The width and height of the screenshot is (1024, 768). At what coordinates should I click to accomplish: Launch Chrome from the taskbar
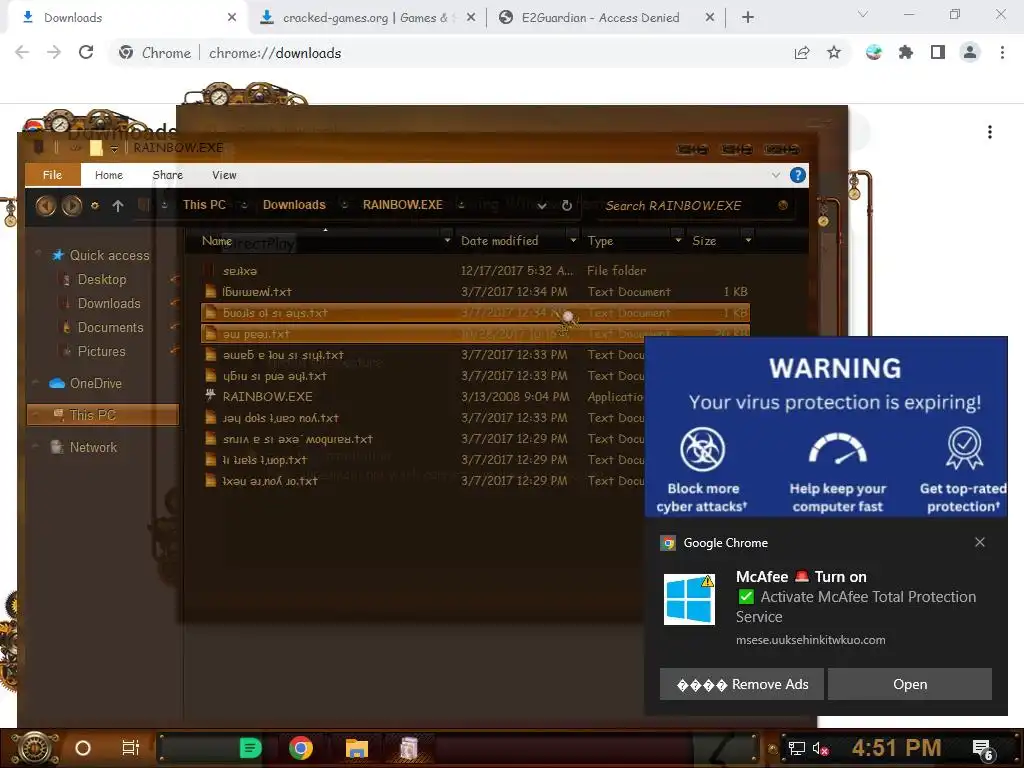pyautogui.click(x=301, y=748)
